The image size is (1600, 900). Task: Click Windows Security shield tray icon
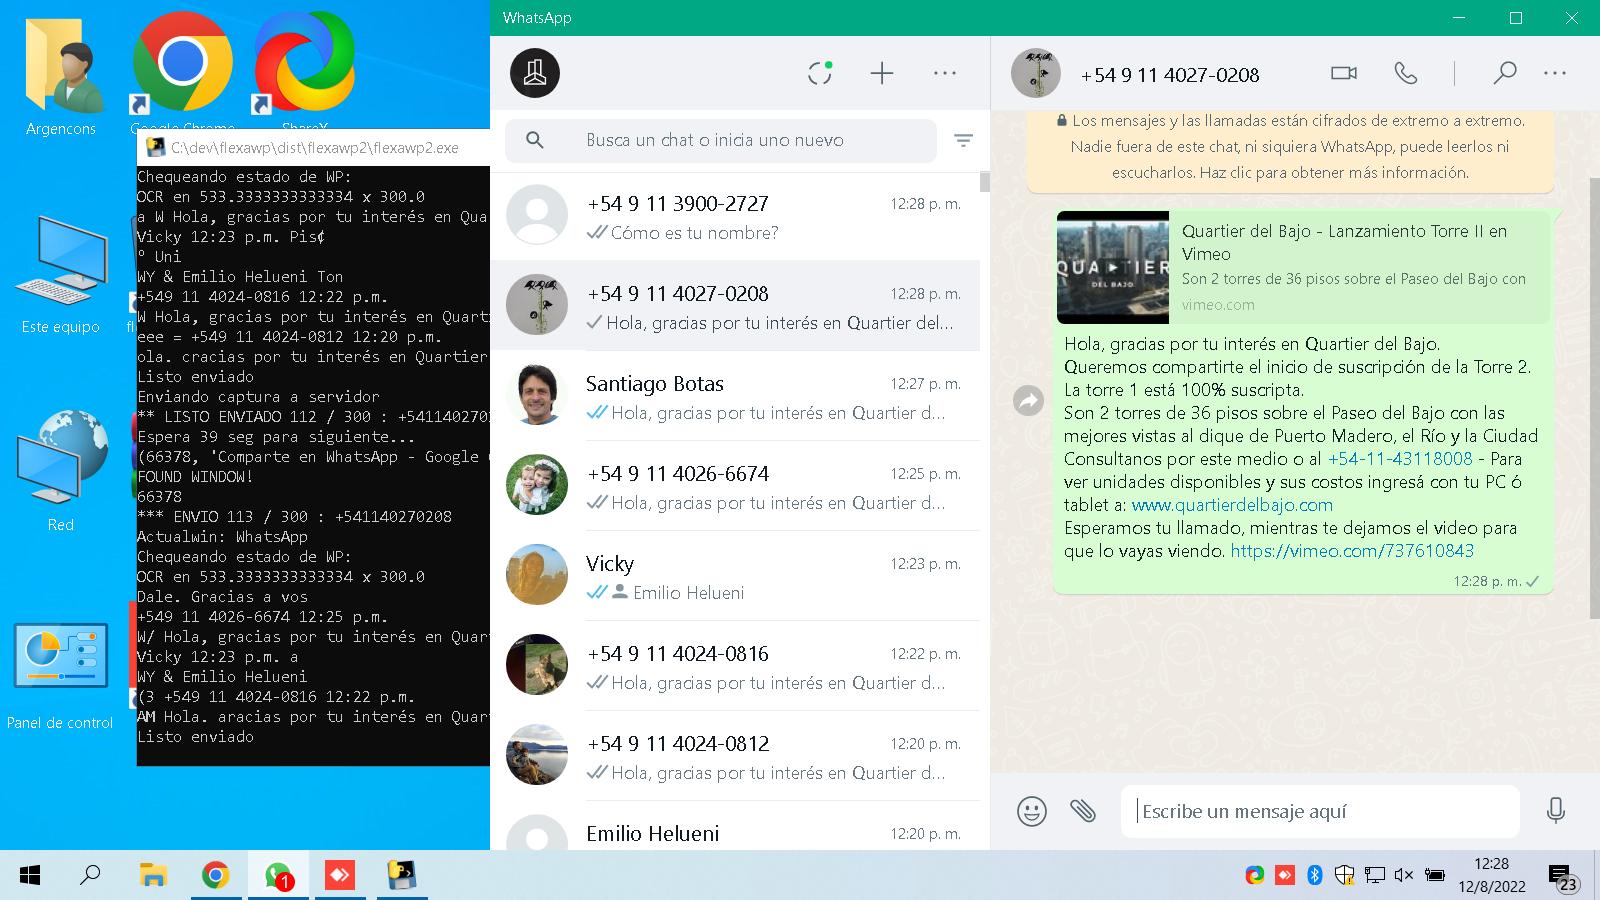click(1345, 875)
